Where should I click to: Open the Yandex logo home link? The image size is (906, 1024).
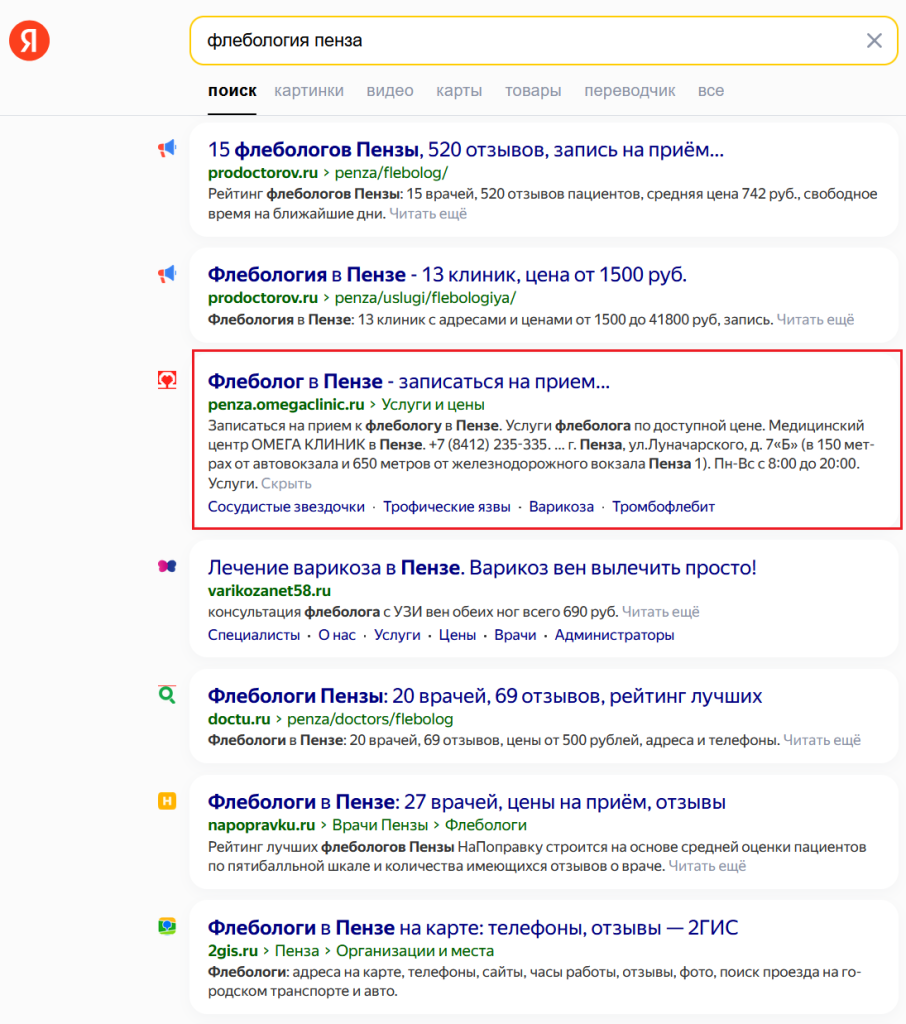point(29,40)
